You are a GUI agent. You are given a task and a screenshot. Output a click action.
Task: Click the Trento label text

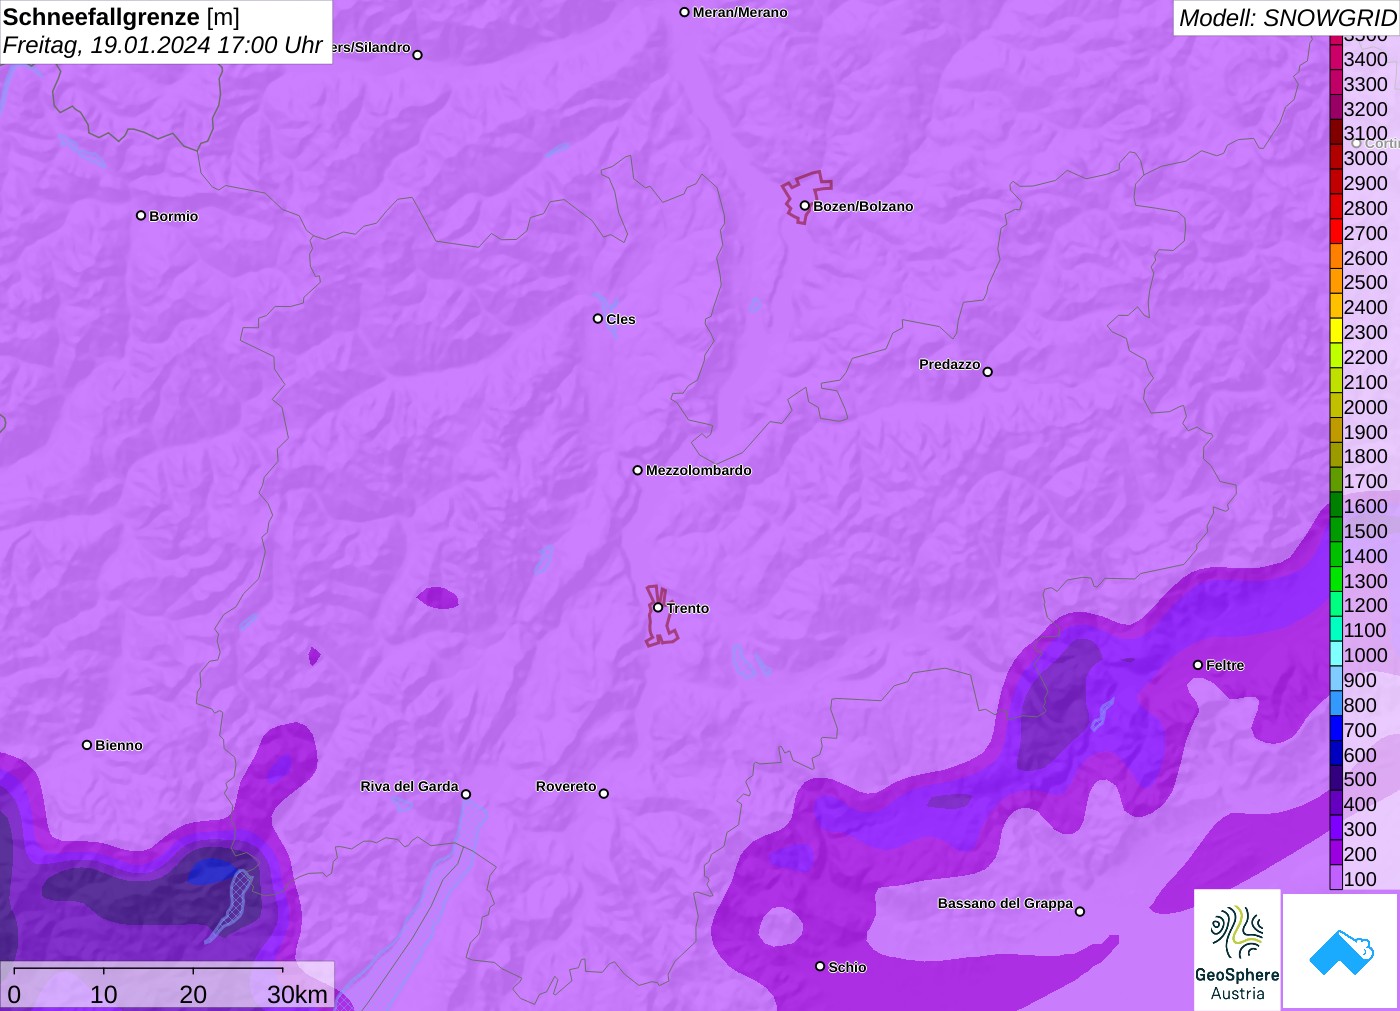pyautogui.click(x=688, y=608)
